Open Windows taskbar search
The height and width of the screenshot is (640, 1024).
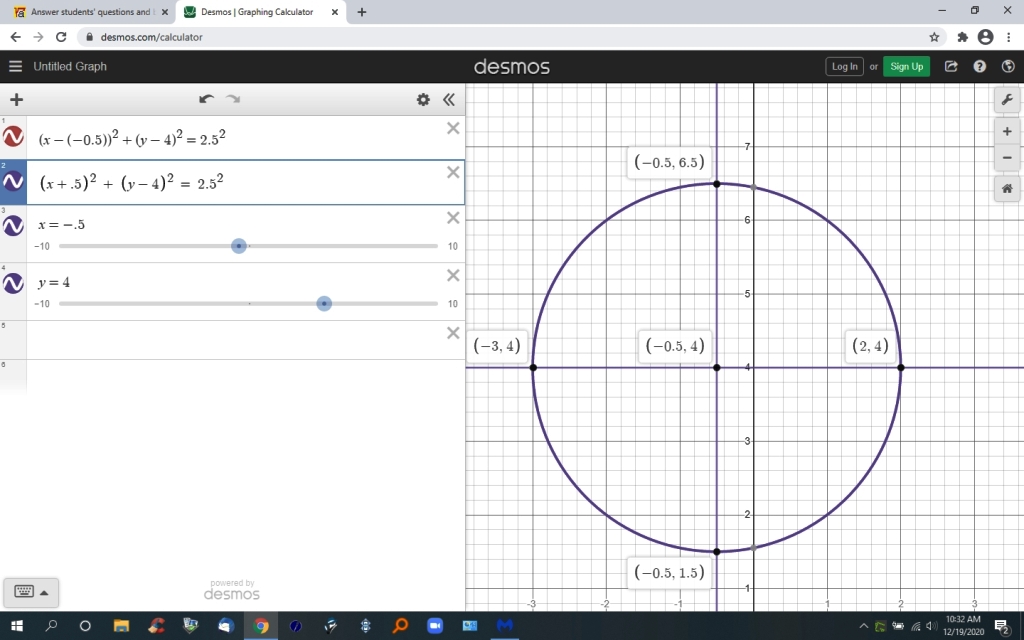51,626
